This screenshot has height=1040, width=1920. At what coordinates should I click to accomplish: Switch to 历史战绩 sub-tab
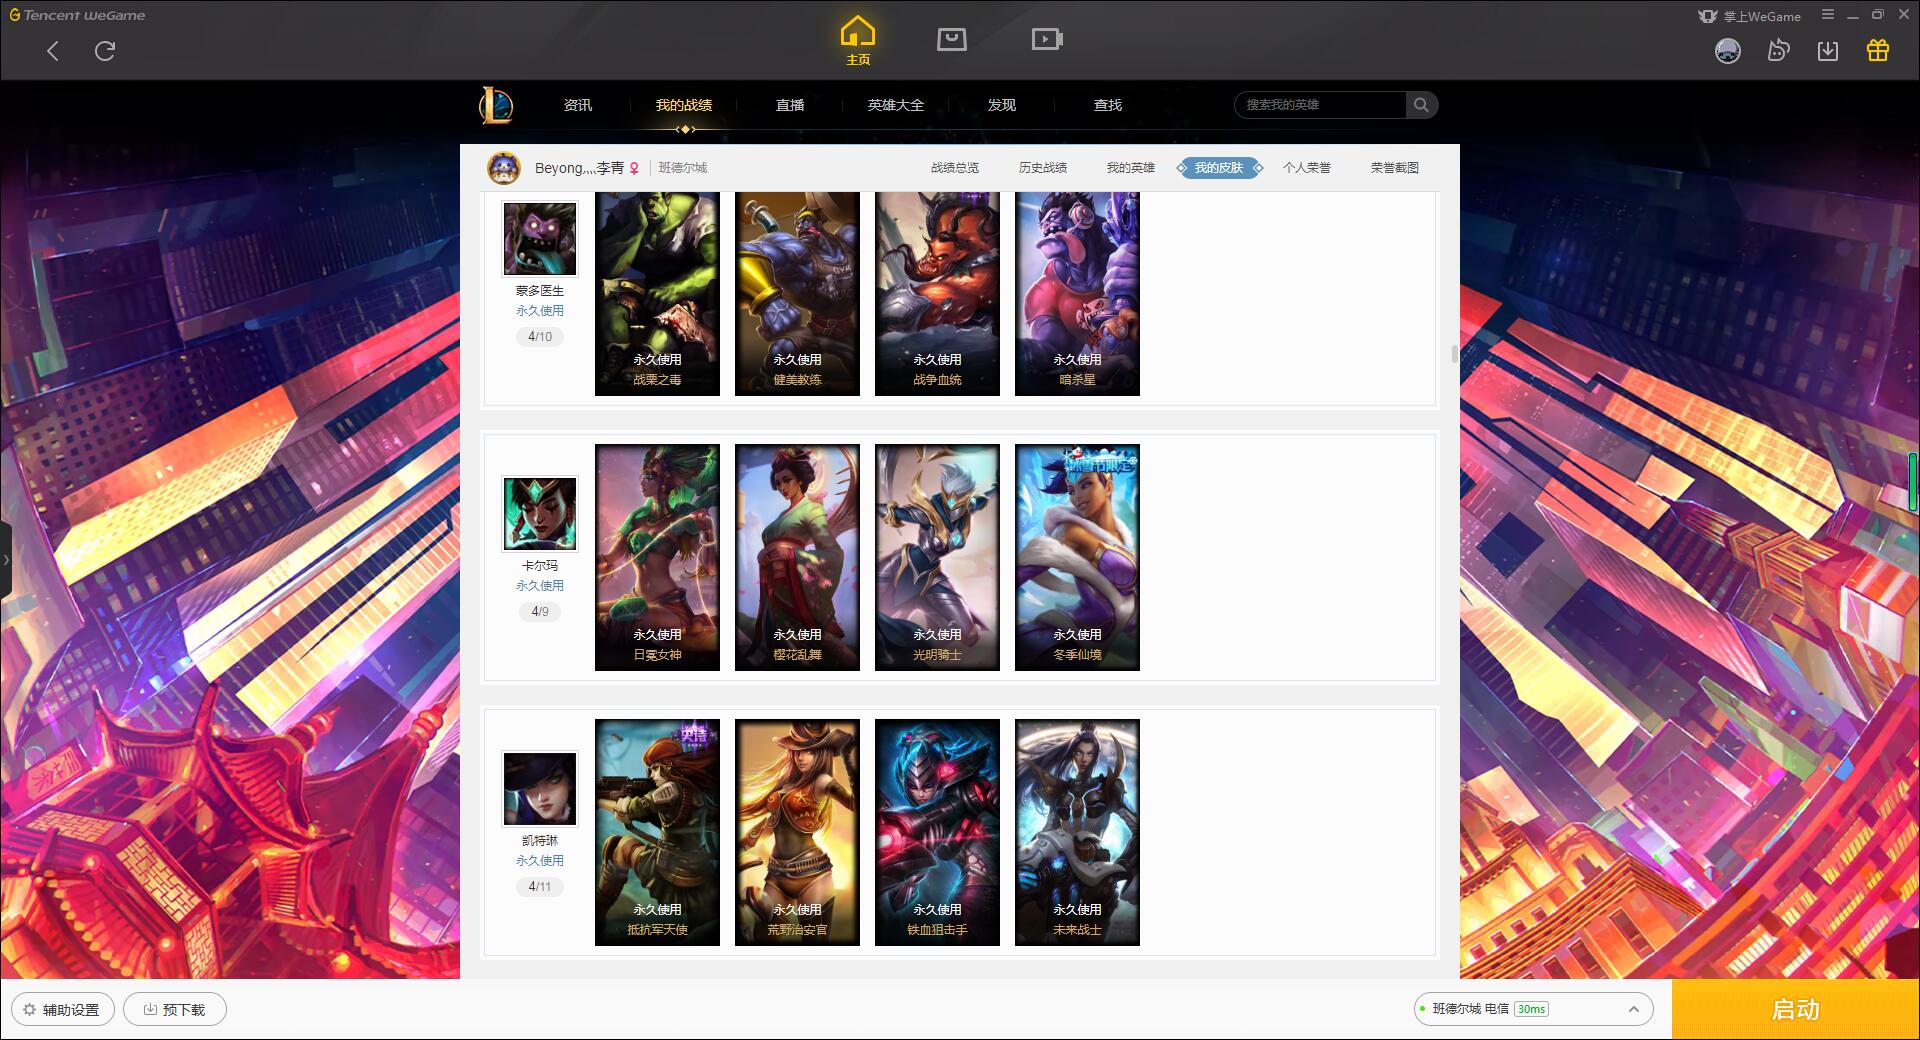[x=1043, y=168]
